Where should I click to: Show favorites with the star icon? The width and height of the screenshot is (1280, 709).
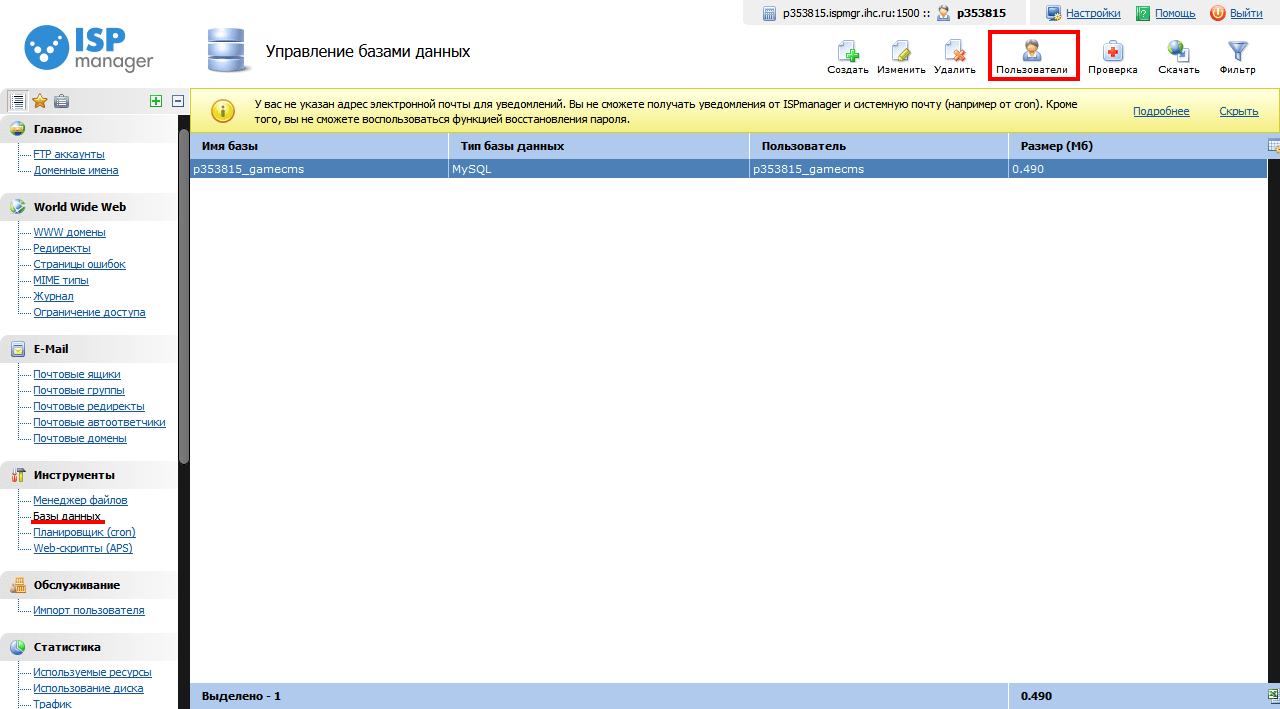point(40,101)
